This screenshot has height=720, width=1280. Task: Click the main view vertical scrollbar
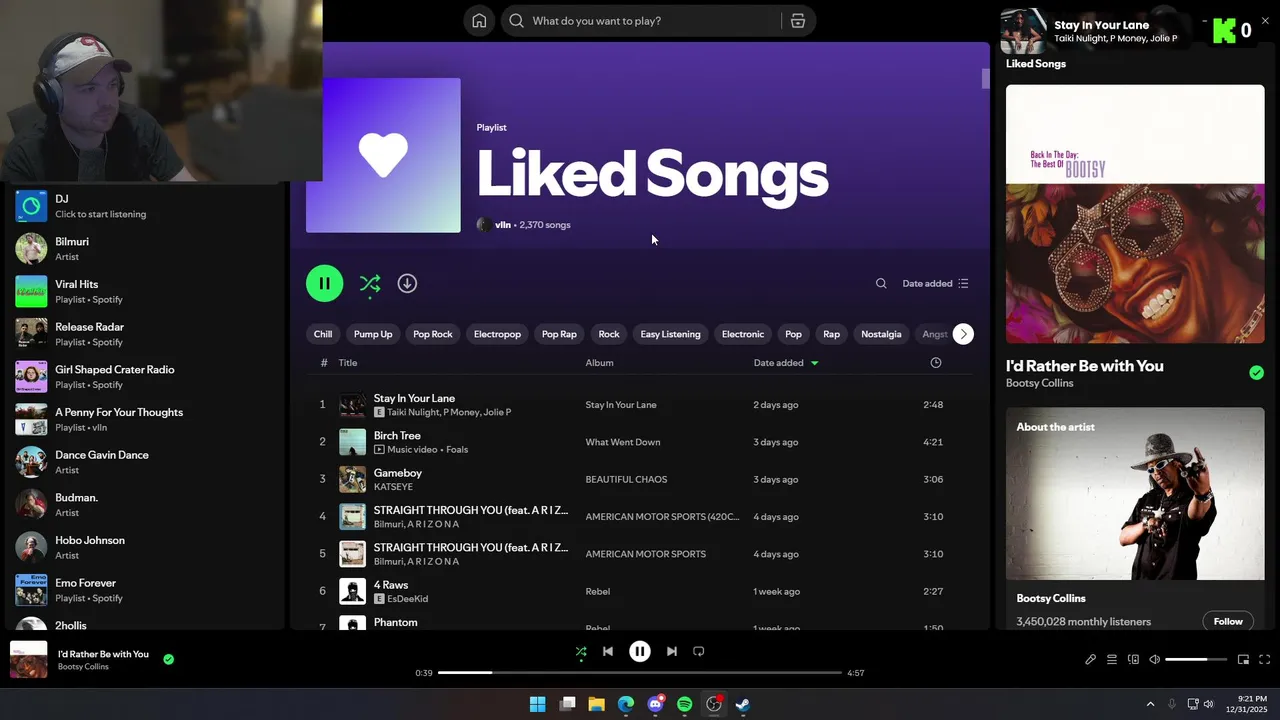point(985,78)
